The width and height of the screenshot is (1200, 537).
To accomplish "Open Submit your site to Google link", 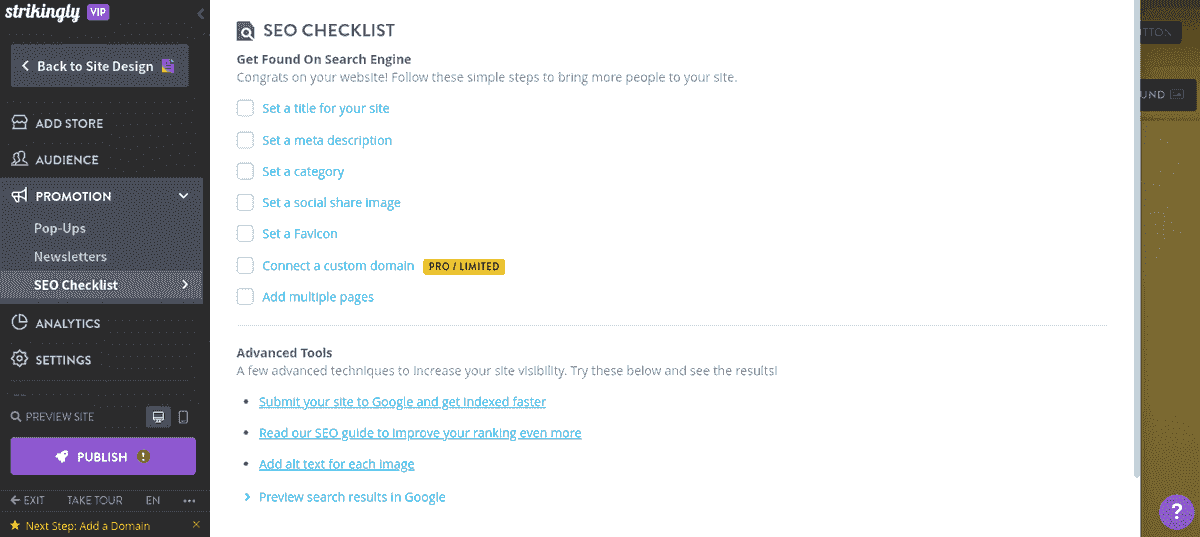I will [x=402, y=402].
